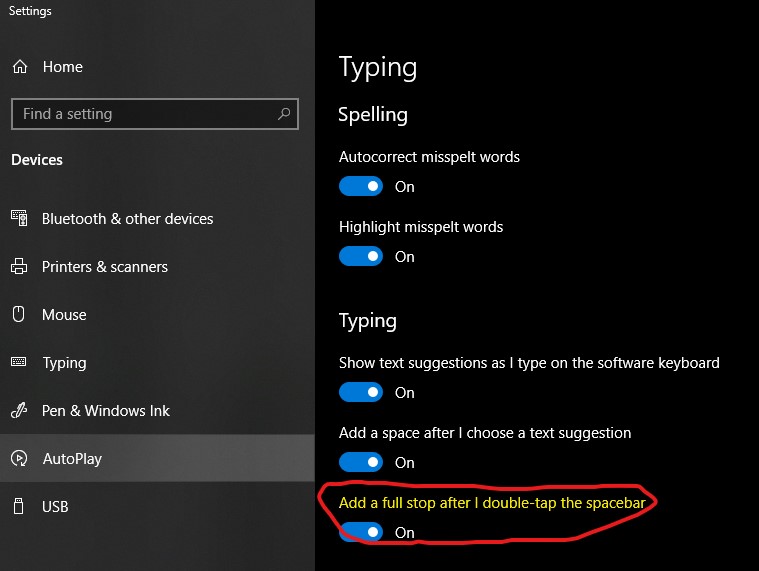This screenshot has height=571, width=759.
Task: Disable Highlight misspelt words switch
Action: pyautogui.click(x=361, y=256)
